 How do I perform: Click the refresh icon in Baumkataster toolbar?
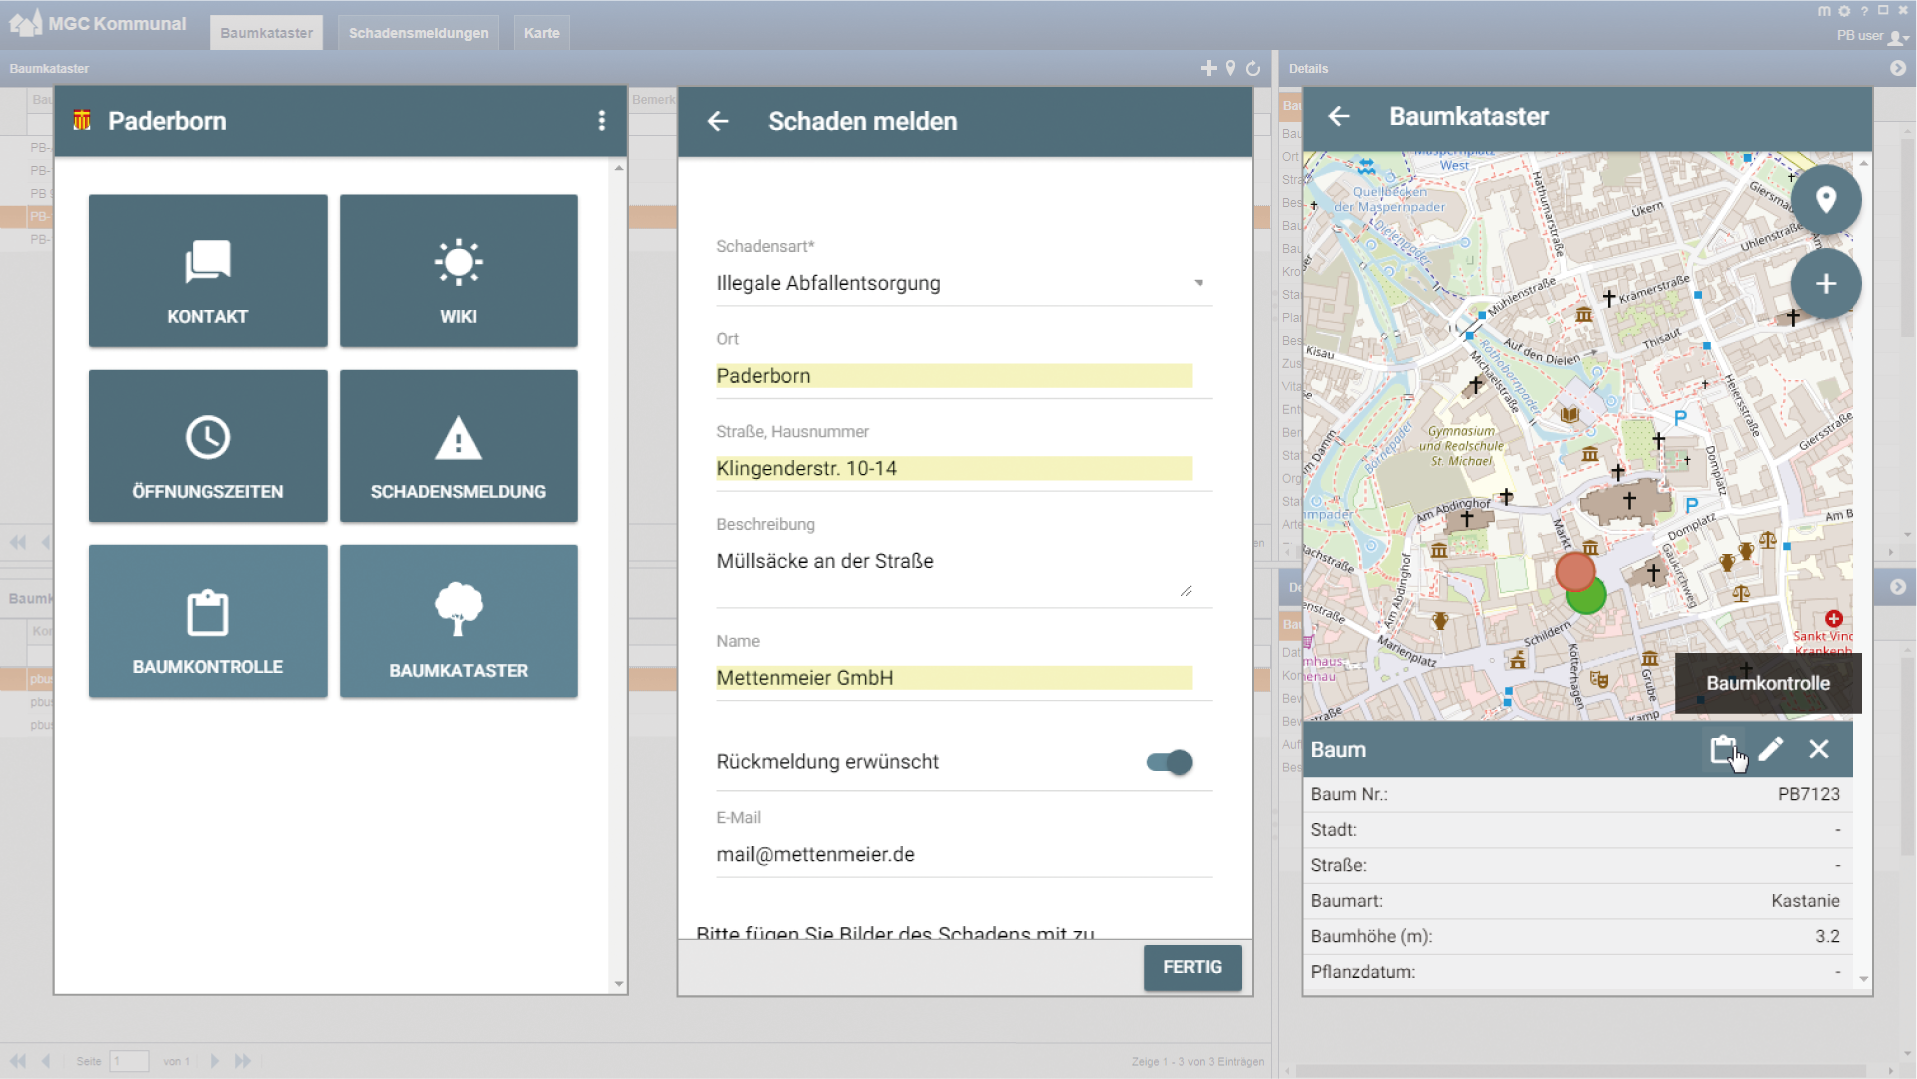point(1253,68)
